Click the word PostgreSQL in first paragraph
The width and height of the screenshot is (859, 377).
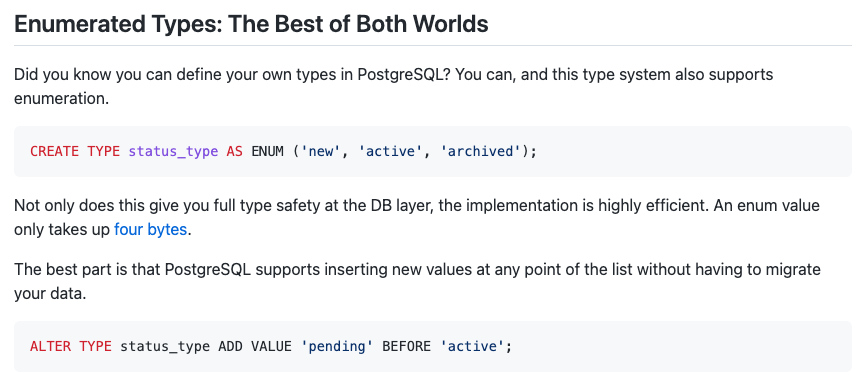click(403, 74)
